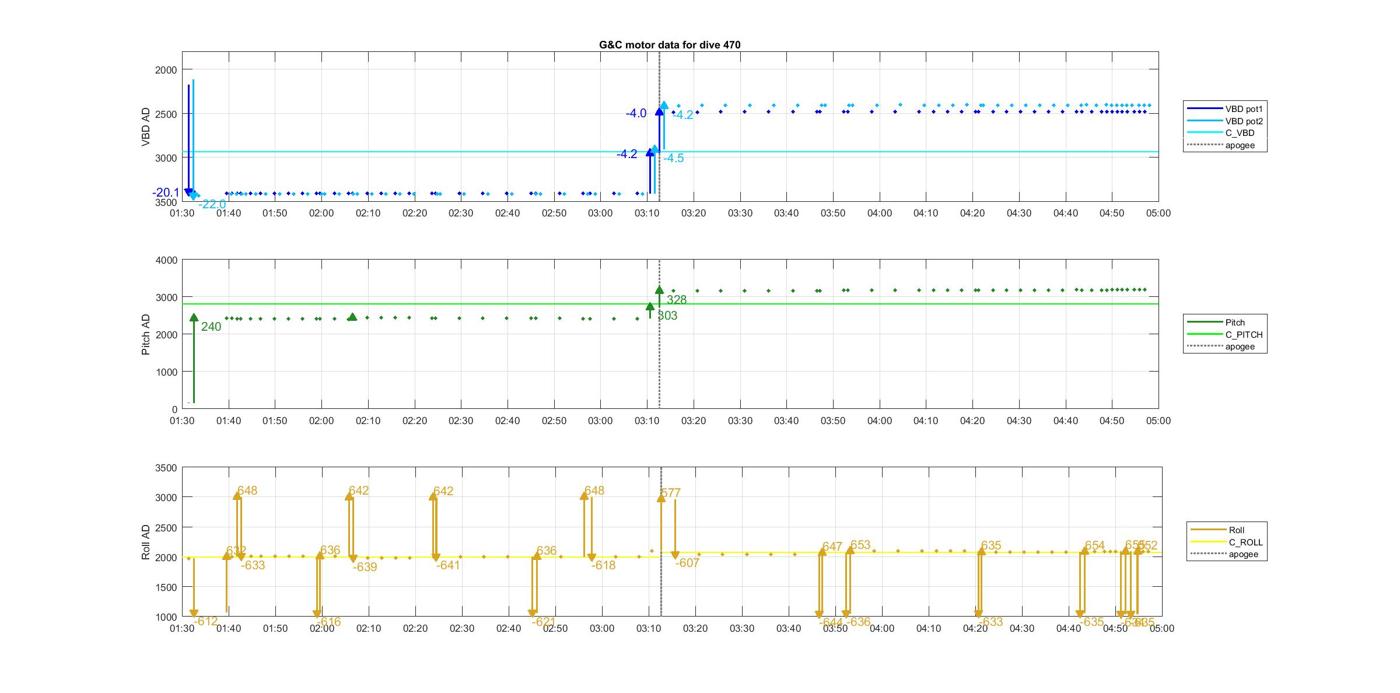Click the '-621' roll data label
Screen dimensions: 1400x693
tap(544, 621)
